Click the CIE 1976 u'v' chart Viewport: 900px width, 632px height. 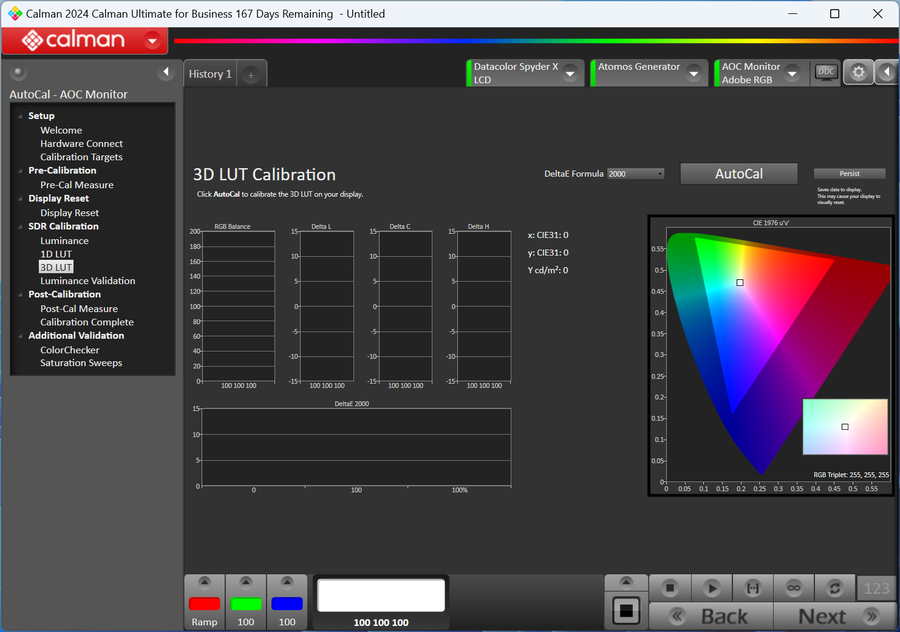[x=771, y=355]
